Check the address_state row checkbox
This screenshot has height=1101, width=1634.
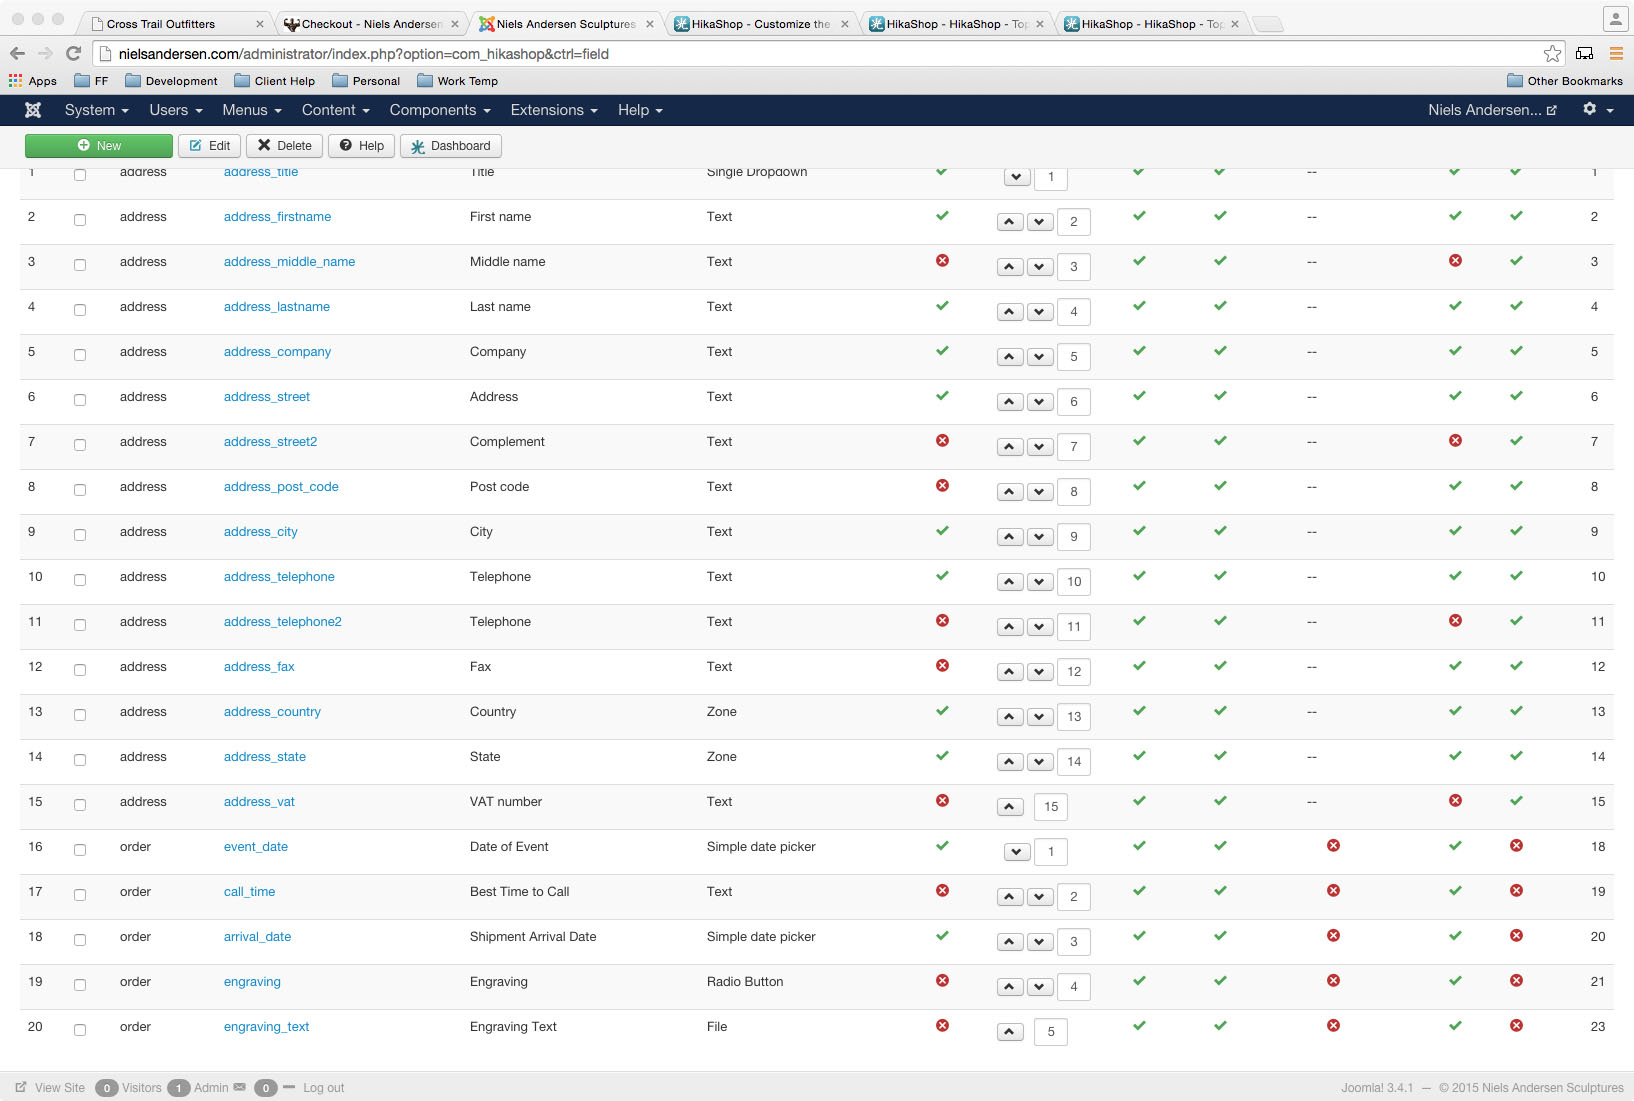(80, 760)
